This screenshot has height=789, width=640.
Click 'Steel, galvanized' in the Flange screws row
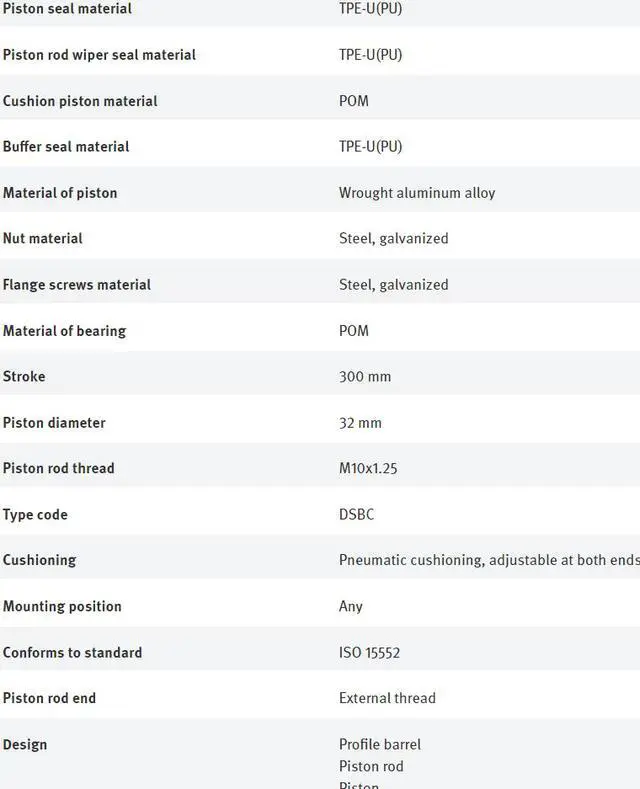click(x=393, y=285)
